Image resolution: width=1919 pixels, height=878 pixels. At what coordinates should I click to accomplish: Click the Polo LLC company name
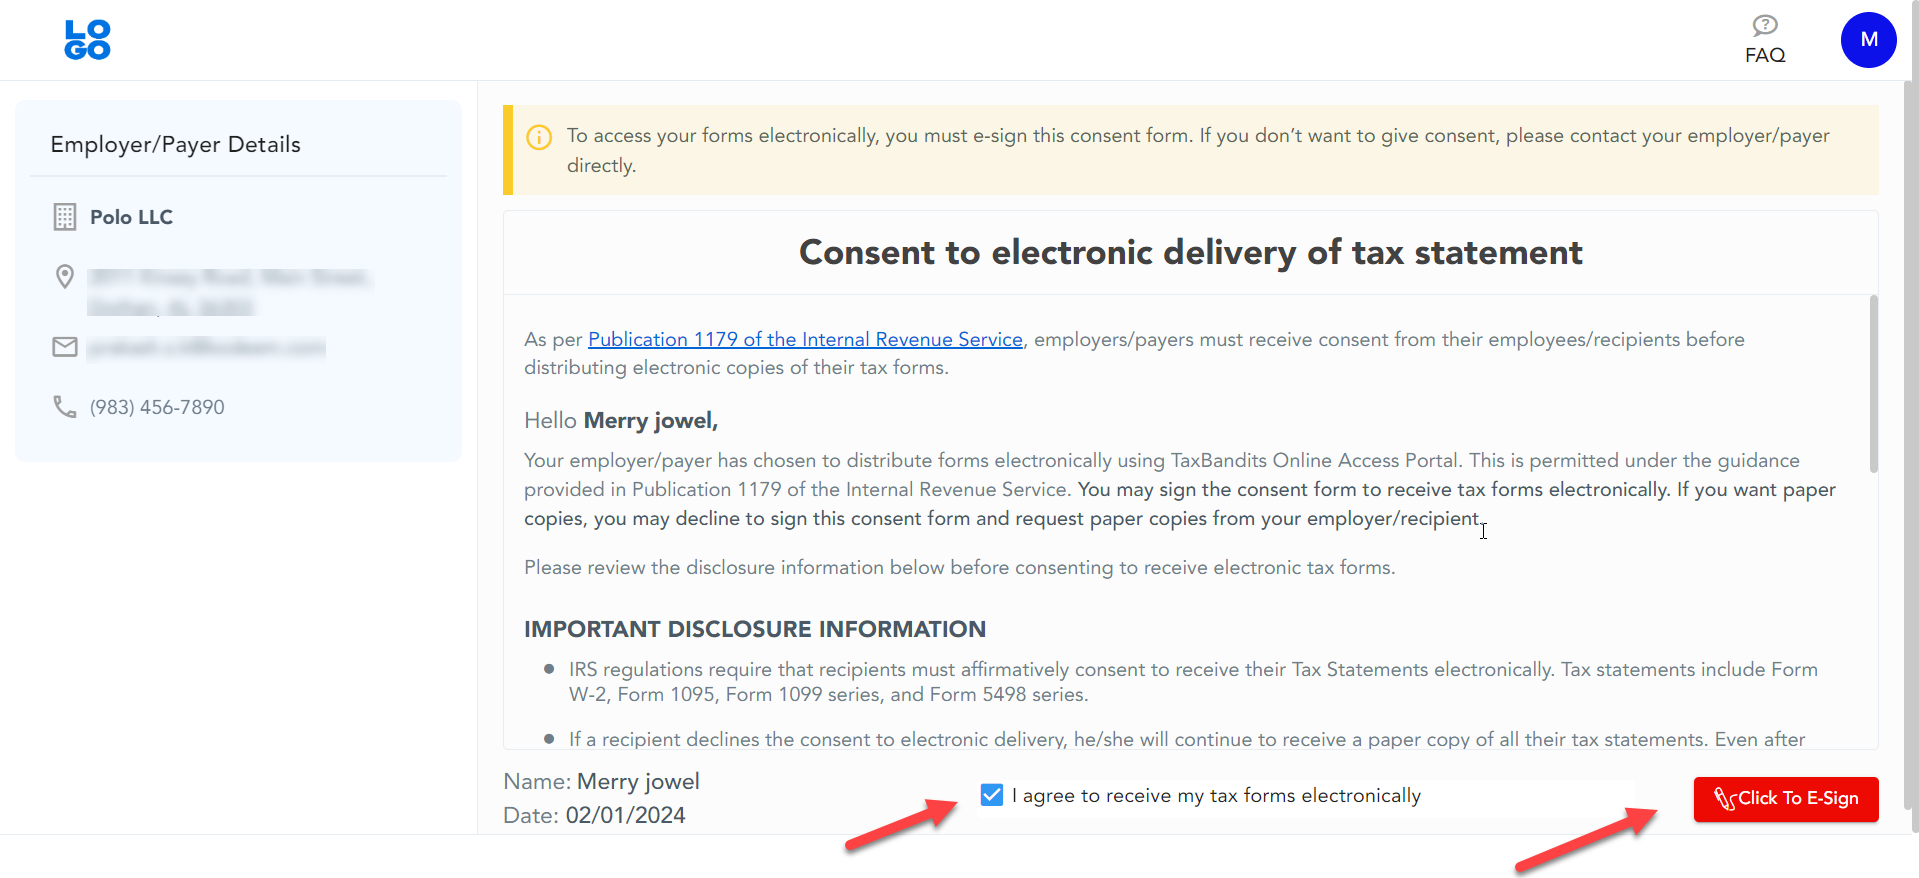coord(131,217)
